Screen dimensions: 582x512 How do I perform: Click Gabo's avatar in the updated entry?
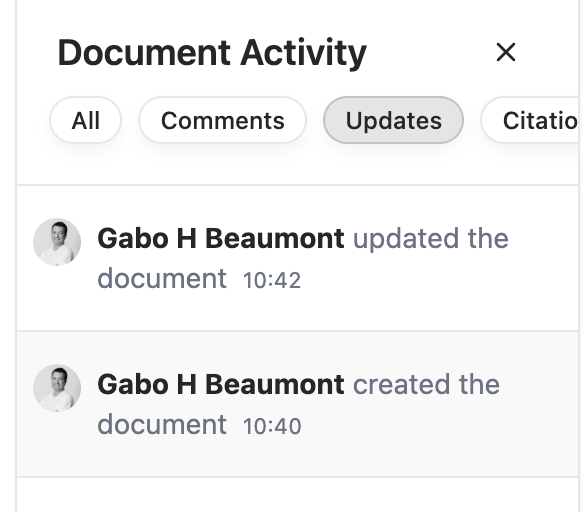(57, 242)
